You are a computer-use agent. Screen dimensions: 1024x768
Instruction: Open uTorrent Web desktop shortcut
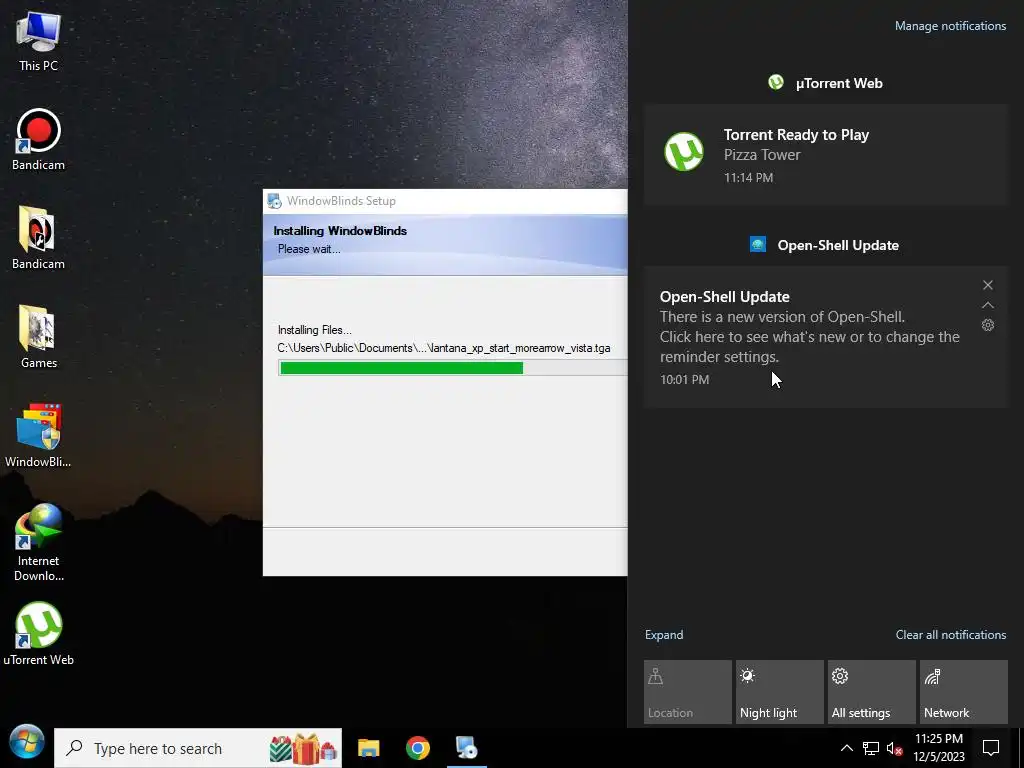tap(38, 633)
